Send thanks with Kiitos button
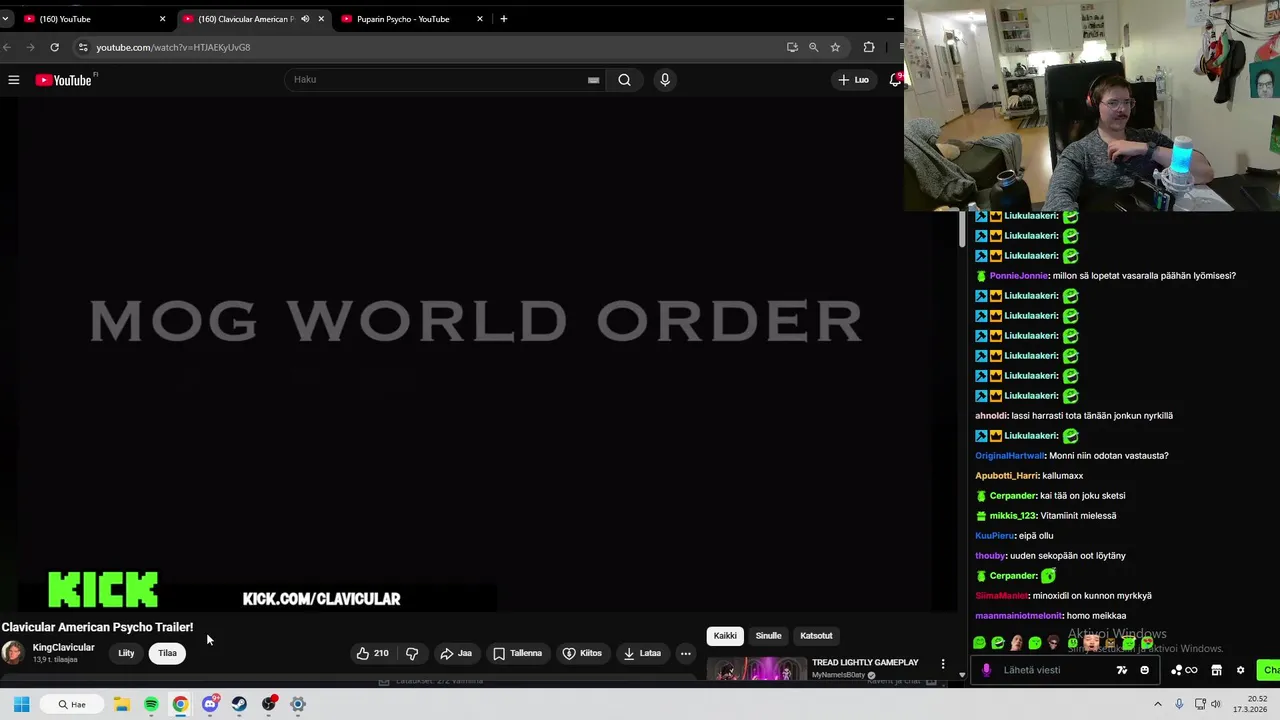Image resolution: width=1280 pixels, height=720 pixels. [x=582, y=653]
